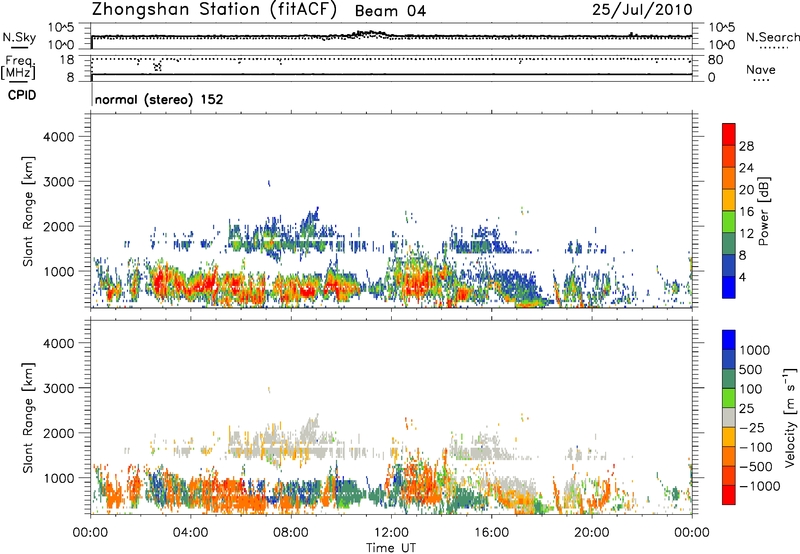Pick the red top segment of power colorbar
The width and height of the screenshot is (800, 554).
(x=729, y=134)
